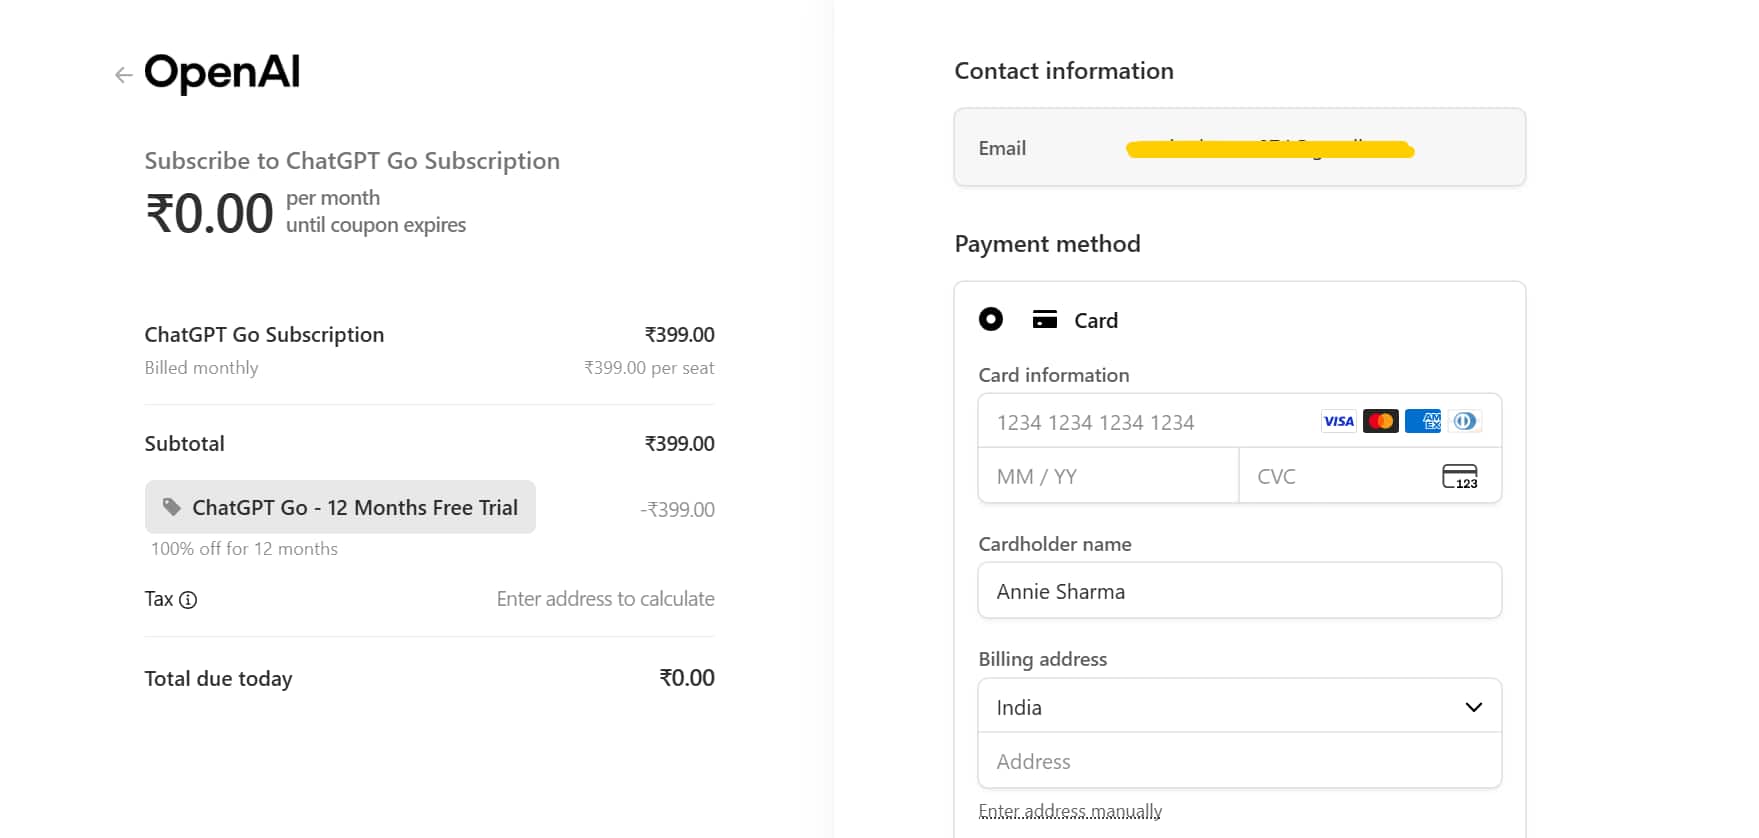
Task: Open the India country dropdown
Action: (x=1240, y=706)
